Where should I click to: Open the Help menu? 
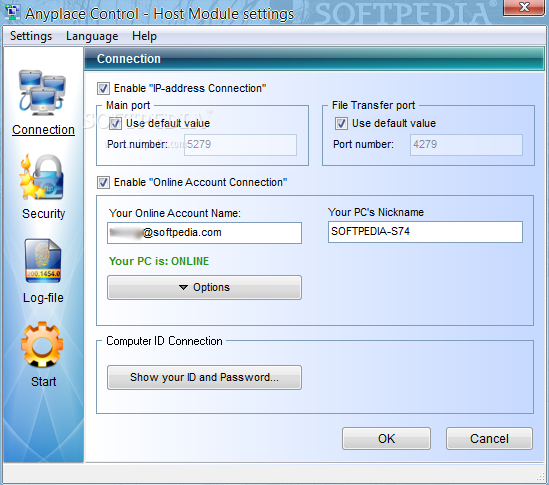pos(144,36)
